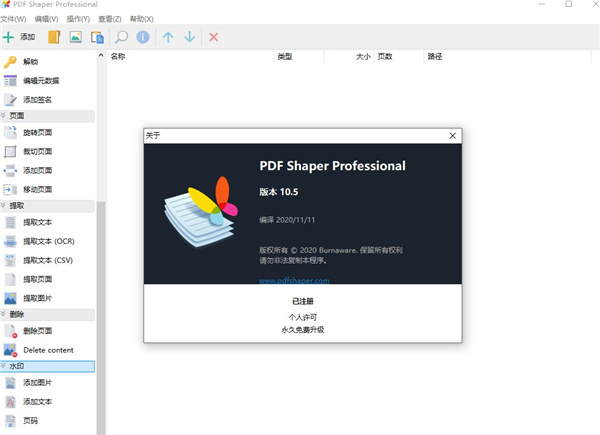Click the add image toolbar icon
The height and width of the screenshot is (435, 600).
click(75, 37)
